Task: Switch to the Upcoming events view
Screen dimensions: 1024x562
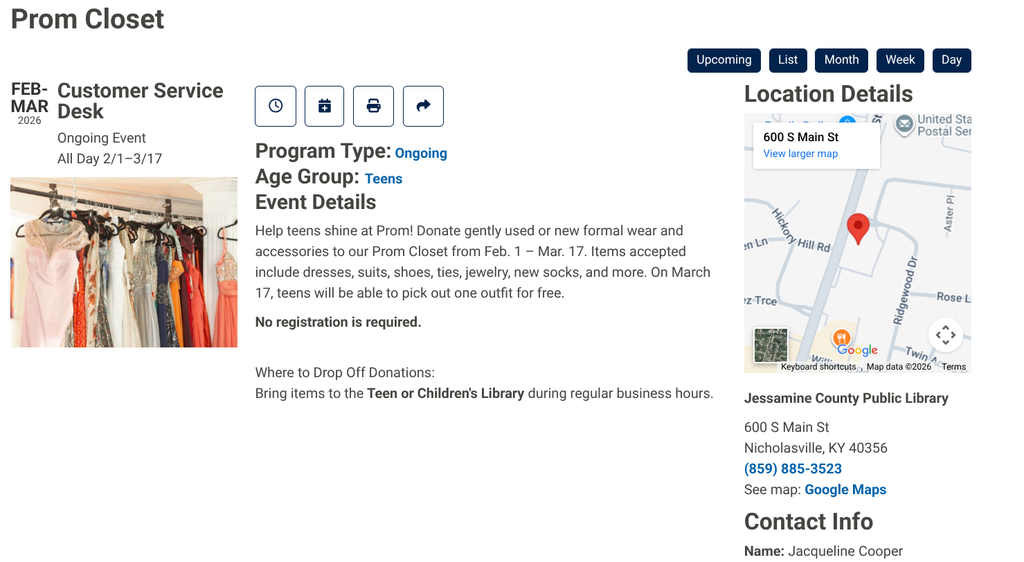Action: tap(724, 60)
